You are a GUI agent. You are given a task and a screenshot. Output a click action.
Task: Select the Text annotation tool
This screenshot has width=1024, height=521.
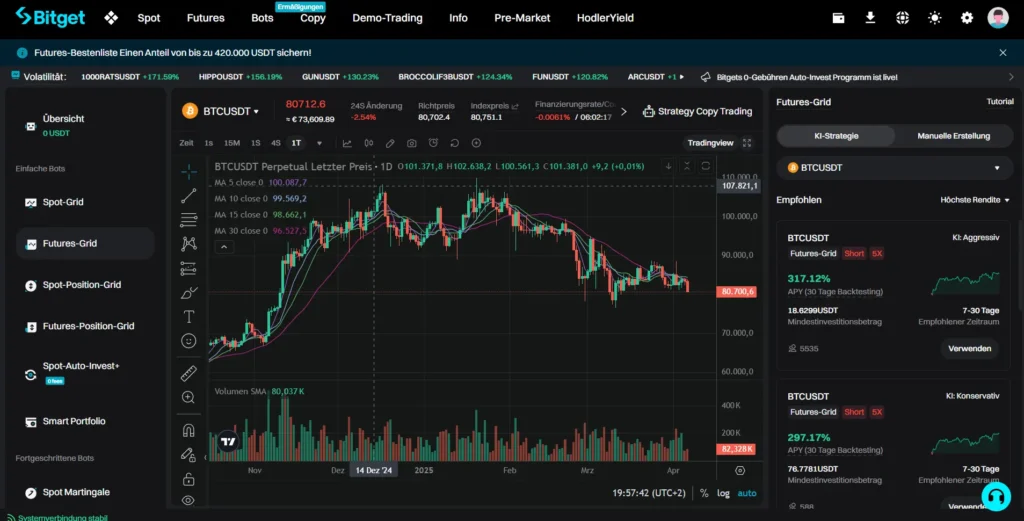tap(189, 317)
